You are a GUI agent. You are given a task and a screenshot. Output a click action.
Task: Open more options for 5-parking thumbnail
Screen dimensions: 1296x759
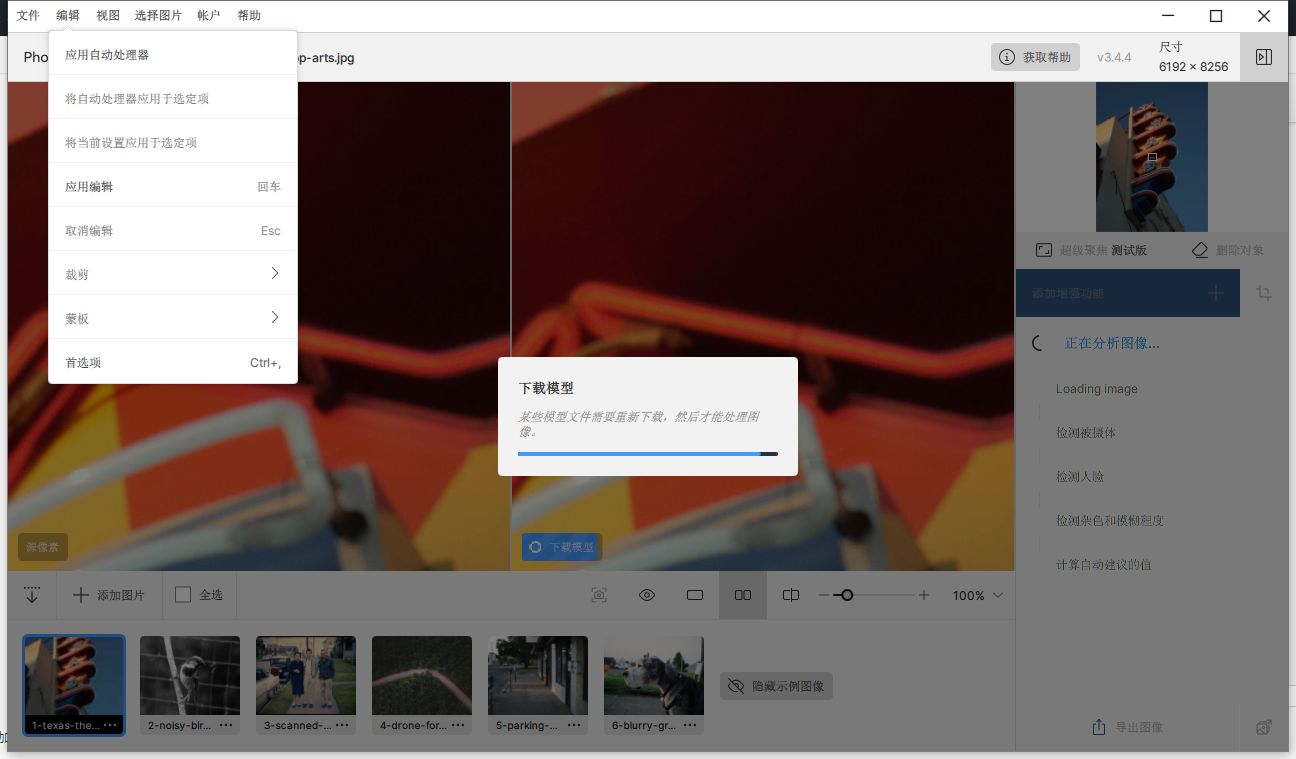coord(574,725)
